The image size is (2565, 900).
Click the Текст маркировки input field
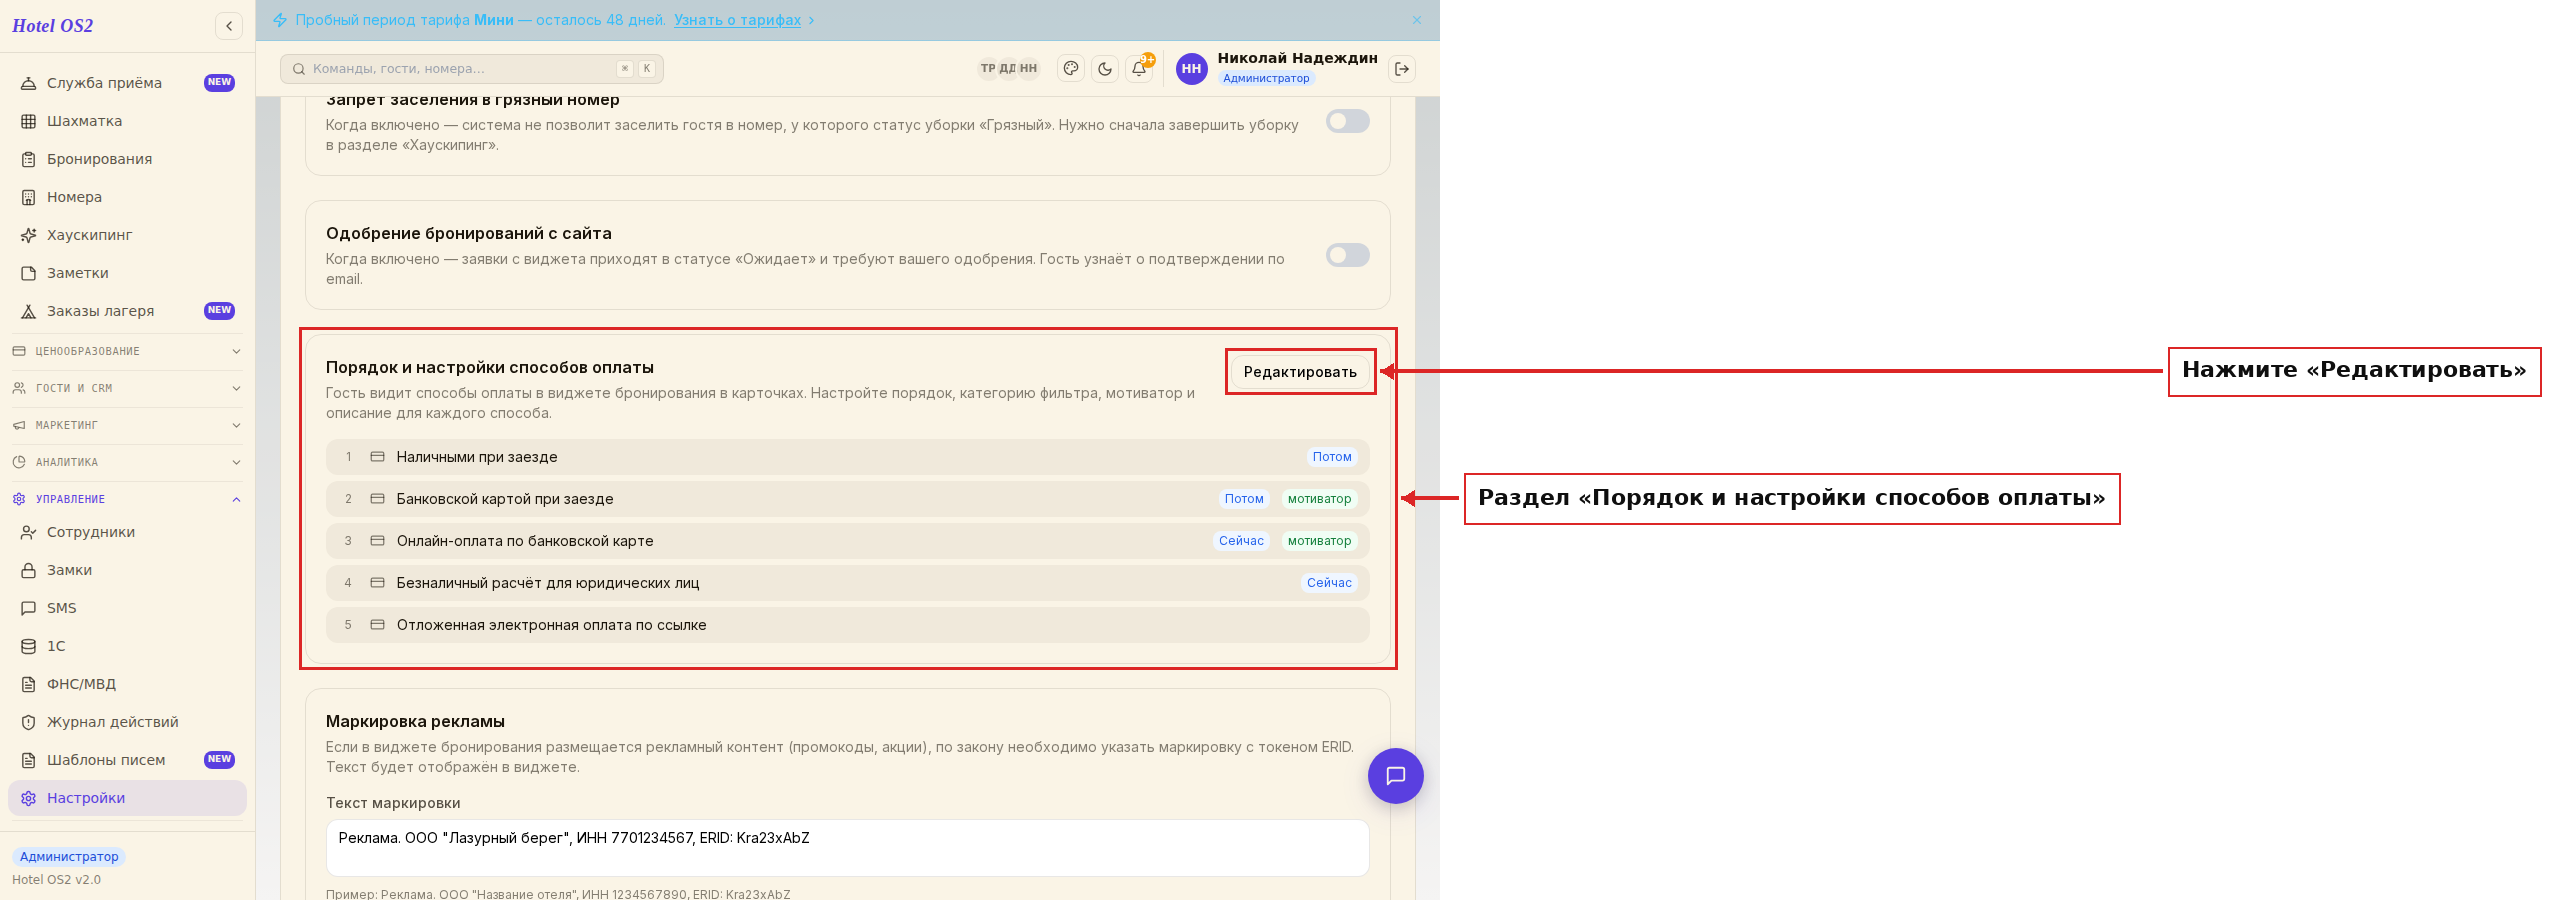pos(847,848)
